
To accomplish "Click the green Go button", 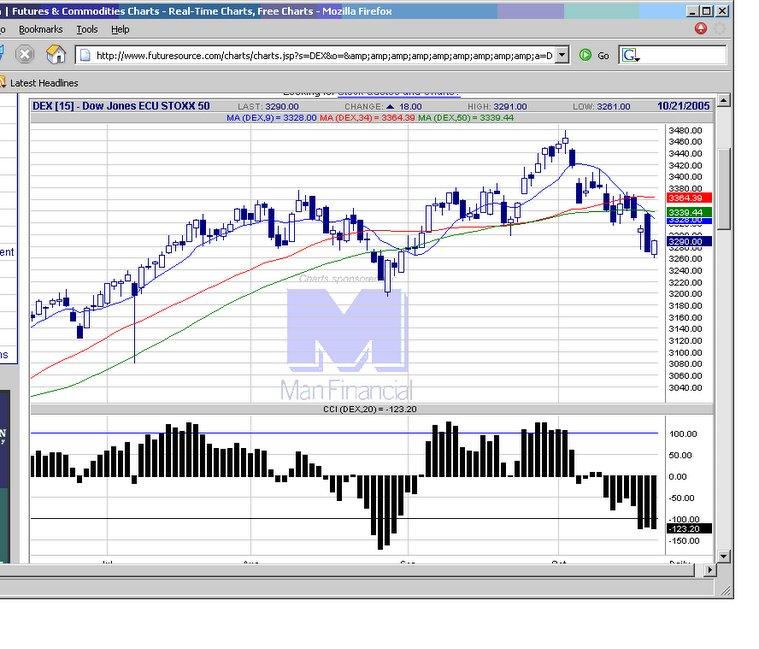I will point(594,55).
